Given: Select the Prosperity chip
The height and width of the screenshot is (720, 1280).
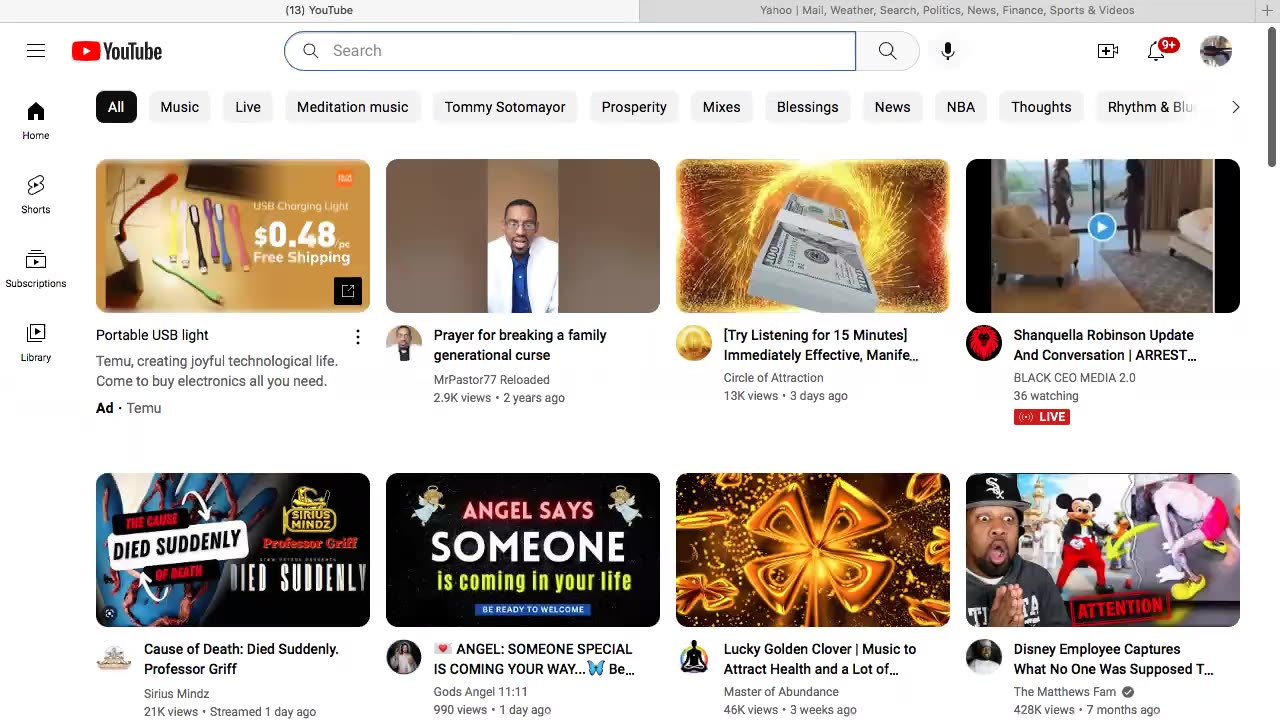Looking at the screenshot, I should [x=634, y=107].
